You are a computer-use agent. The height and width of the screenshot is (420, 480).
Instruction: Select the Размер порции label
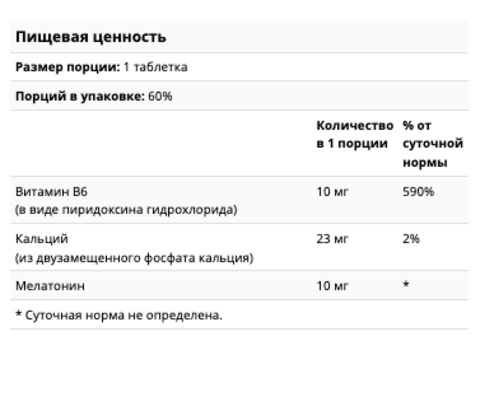coord(68,67)
